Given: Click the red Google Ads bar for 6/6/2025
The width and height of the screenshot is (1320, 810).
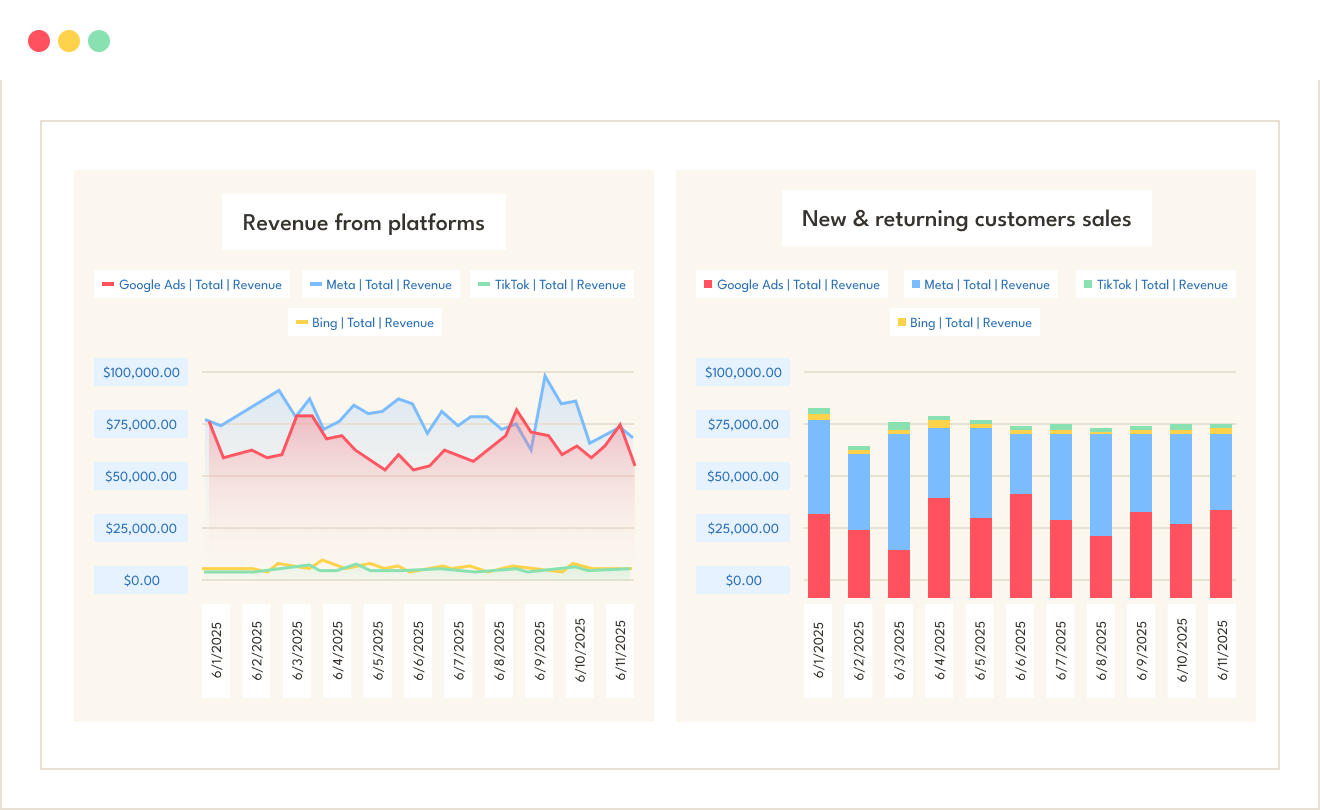Looking at the screenshot, I should pos(1020,545).
